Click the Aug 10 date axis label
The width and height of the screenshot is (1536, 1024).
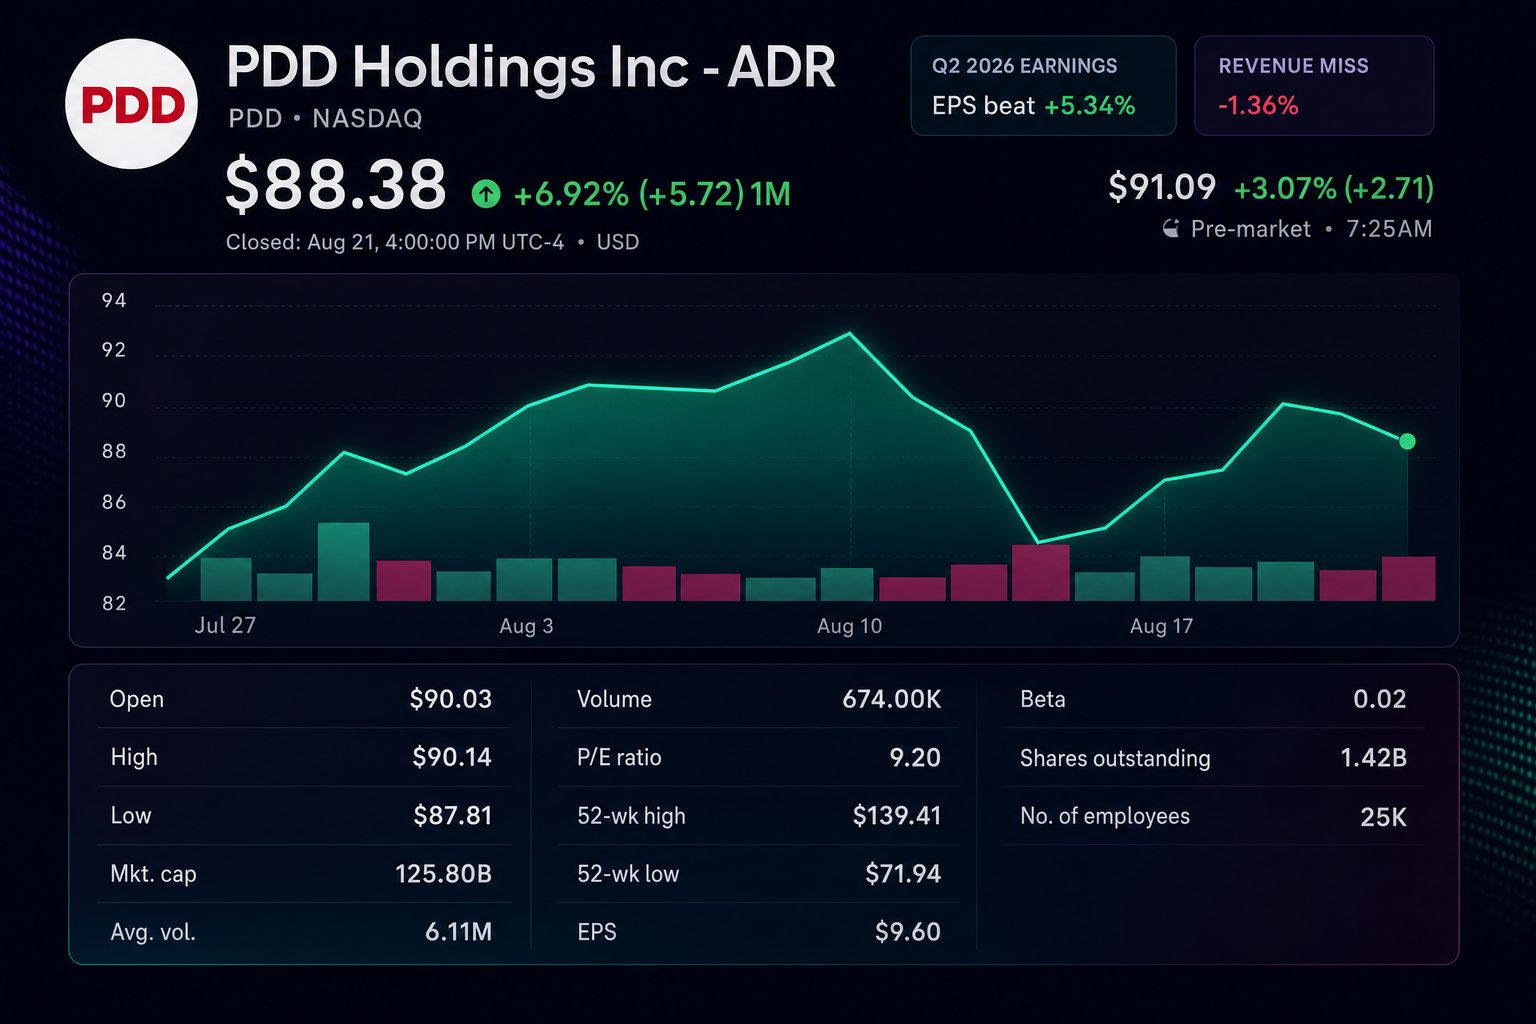(849, 626)
